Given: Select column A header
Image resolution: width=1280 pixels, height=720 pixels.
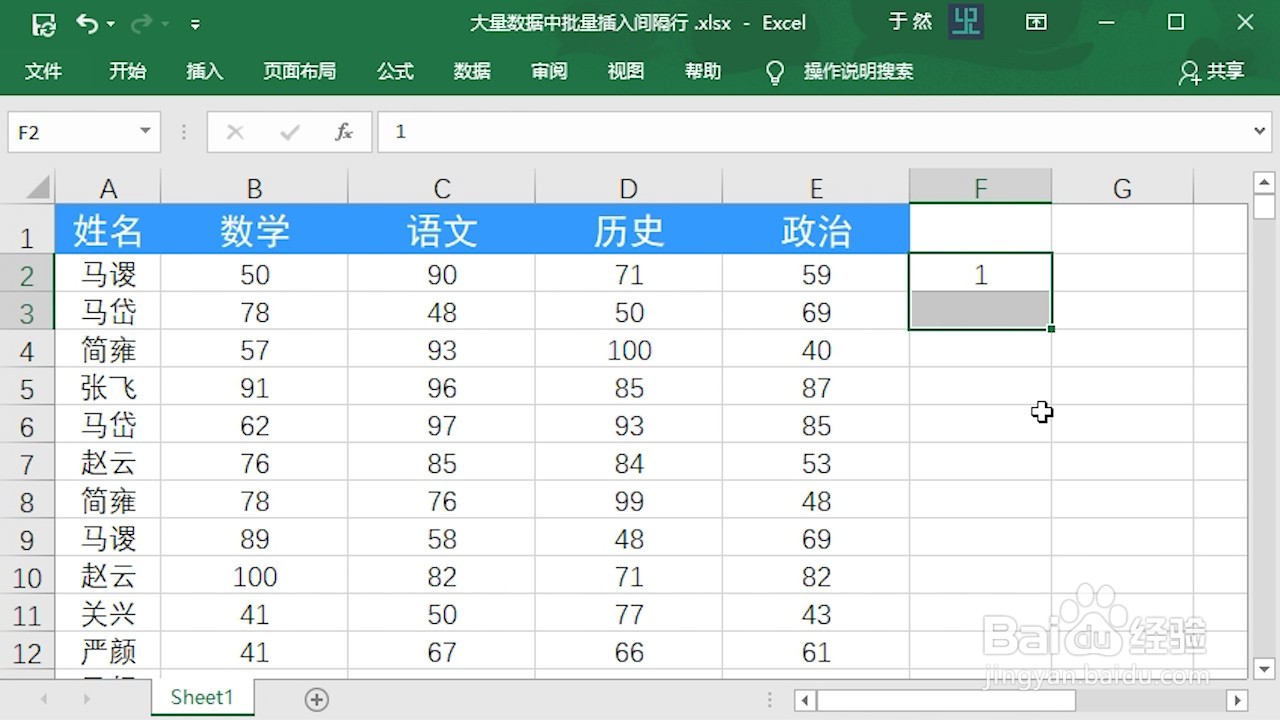Looking at the screenshot, I should coord(108,188).
